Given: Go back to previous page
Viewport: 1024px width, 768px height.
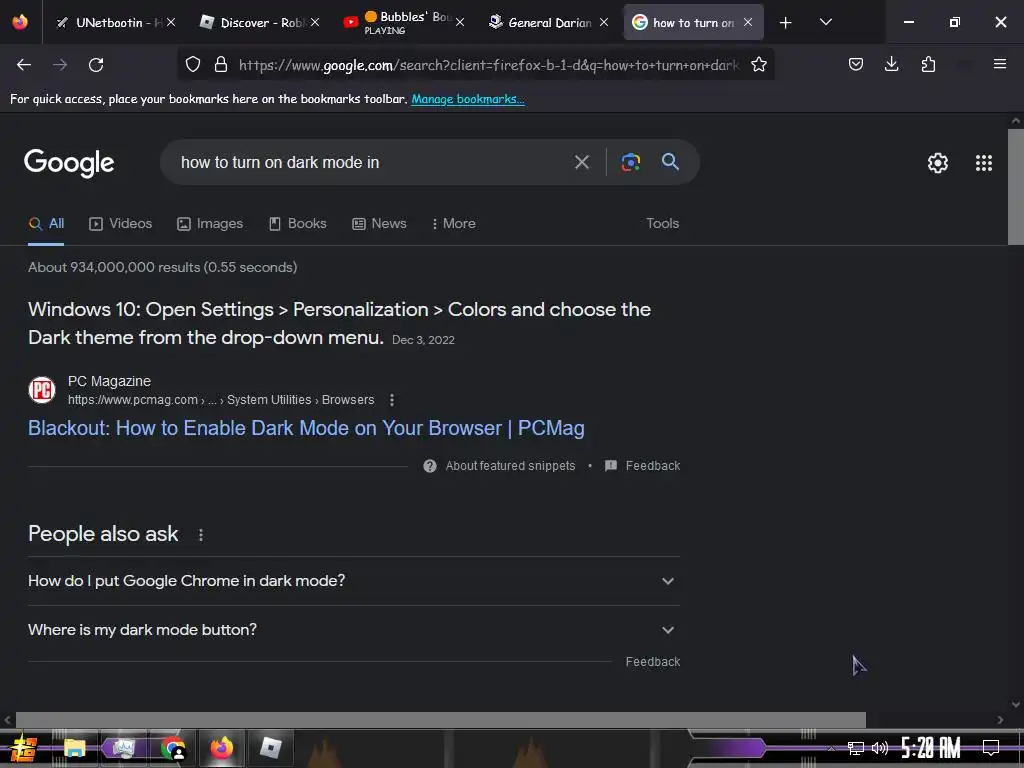Looking at the screenshot, I should [24, 65].
